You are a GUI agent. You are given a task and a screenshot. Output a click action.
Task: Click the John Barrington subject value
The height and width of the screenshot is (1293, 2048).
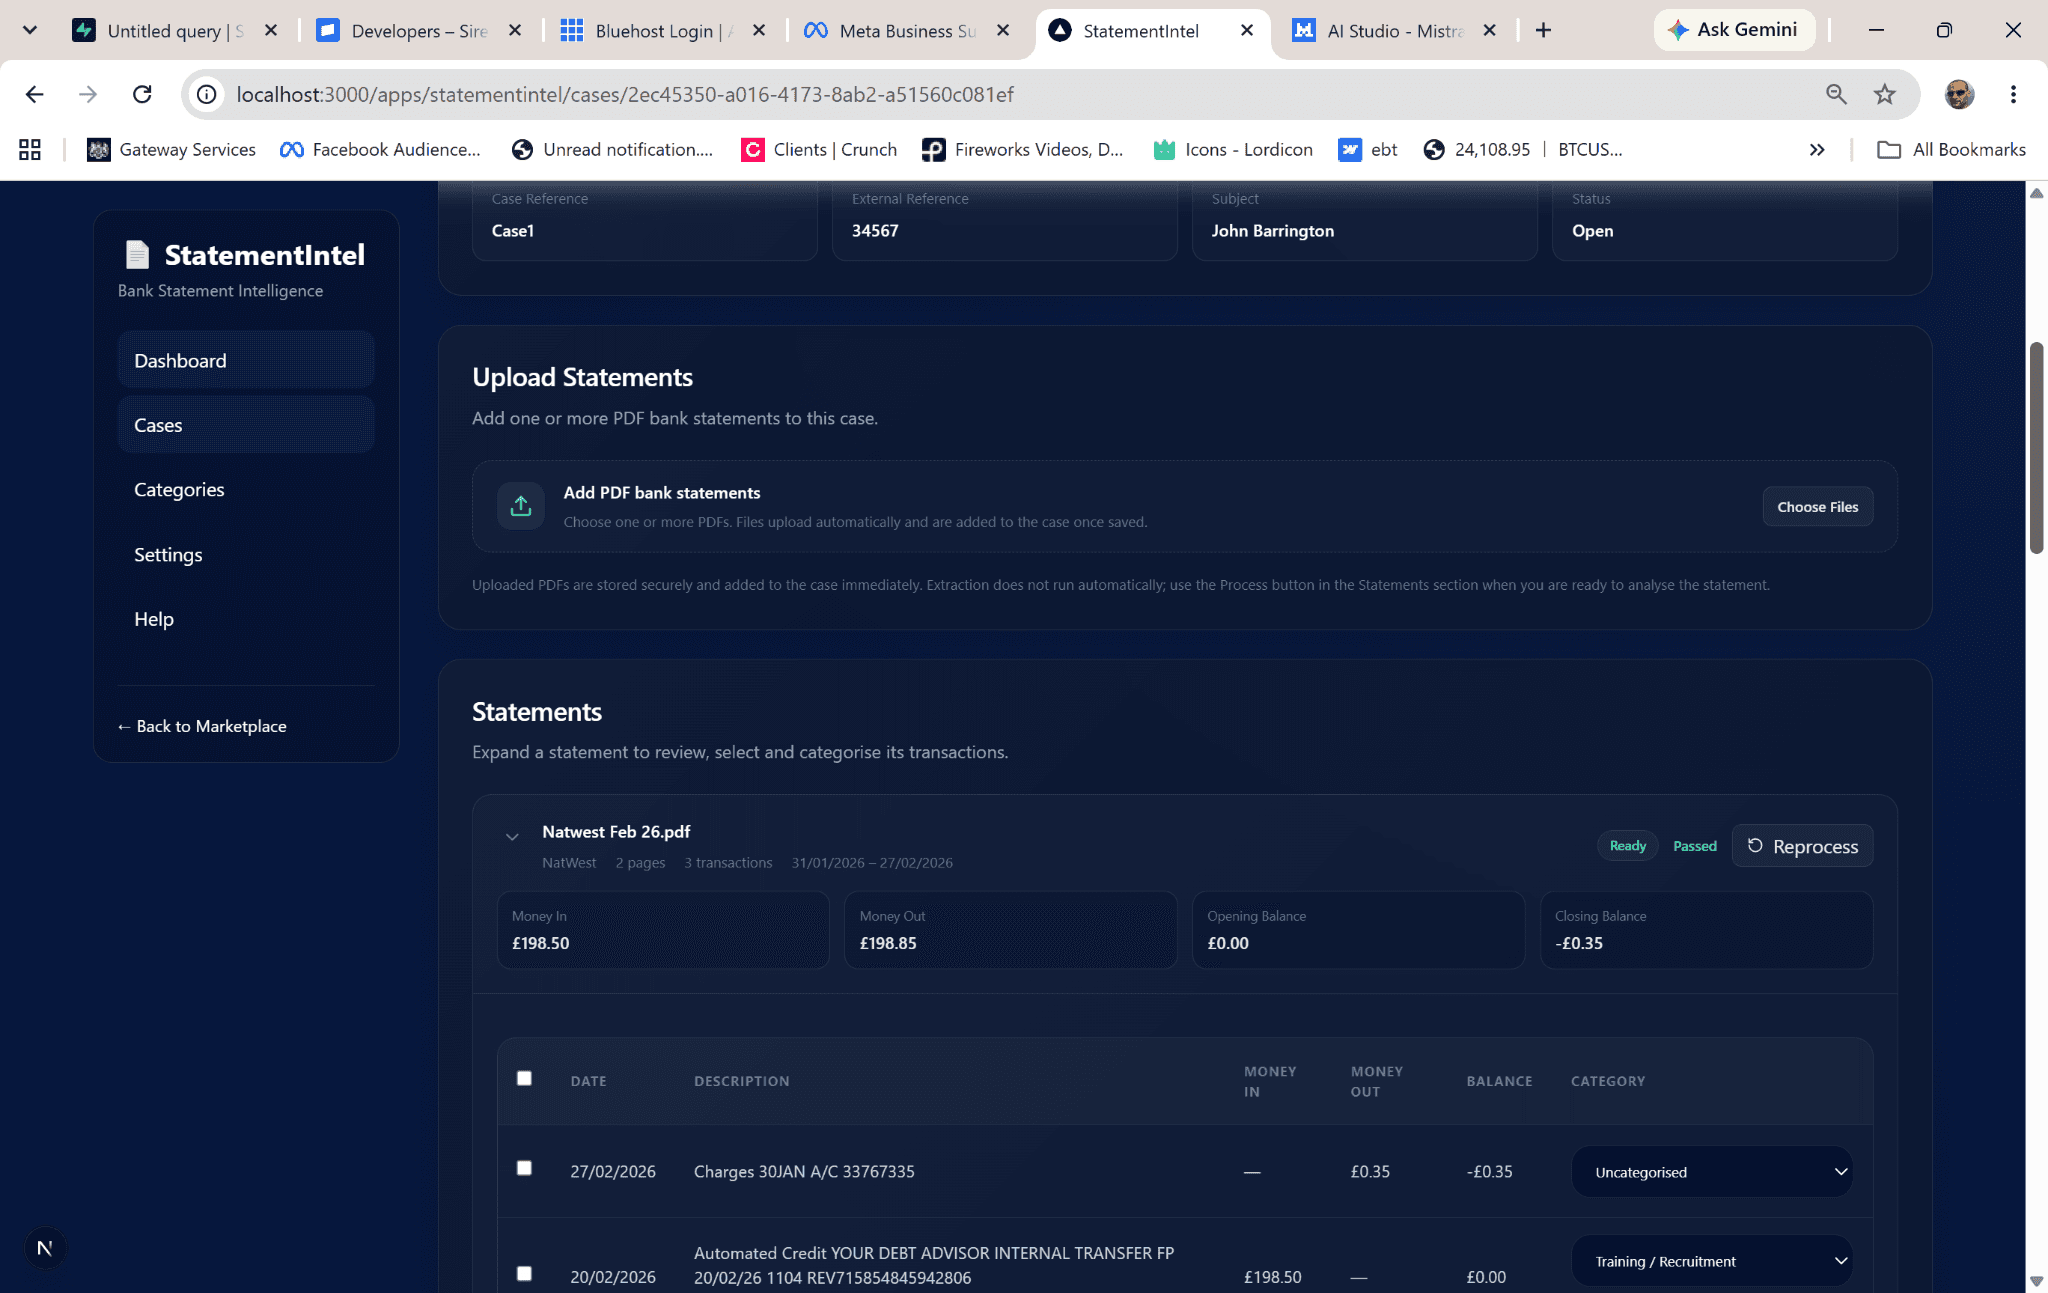click(1273, 231)
